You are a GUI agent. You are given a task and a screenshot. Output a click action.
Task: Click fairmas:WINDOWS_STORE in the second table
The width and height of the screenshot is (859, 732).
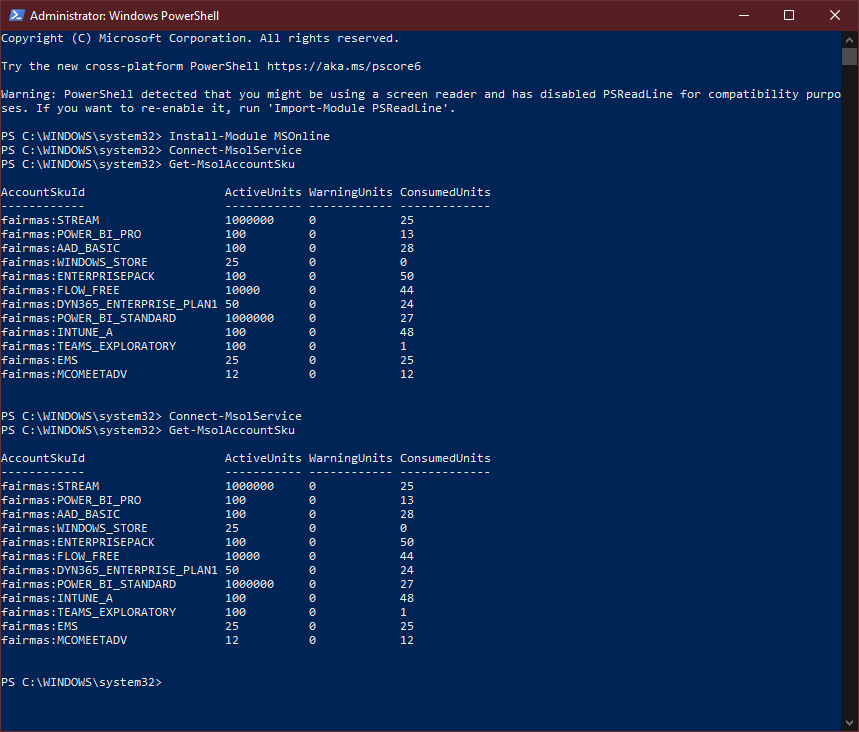(75, 528)
